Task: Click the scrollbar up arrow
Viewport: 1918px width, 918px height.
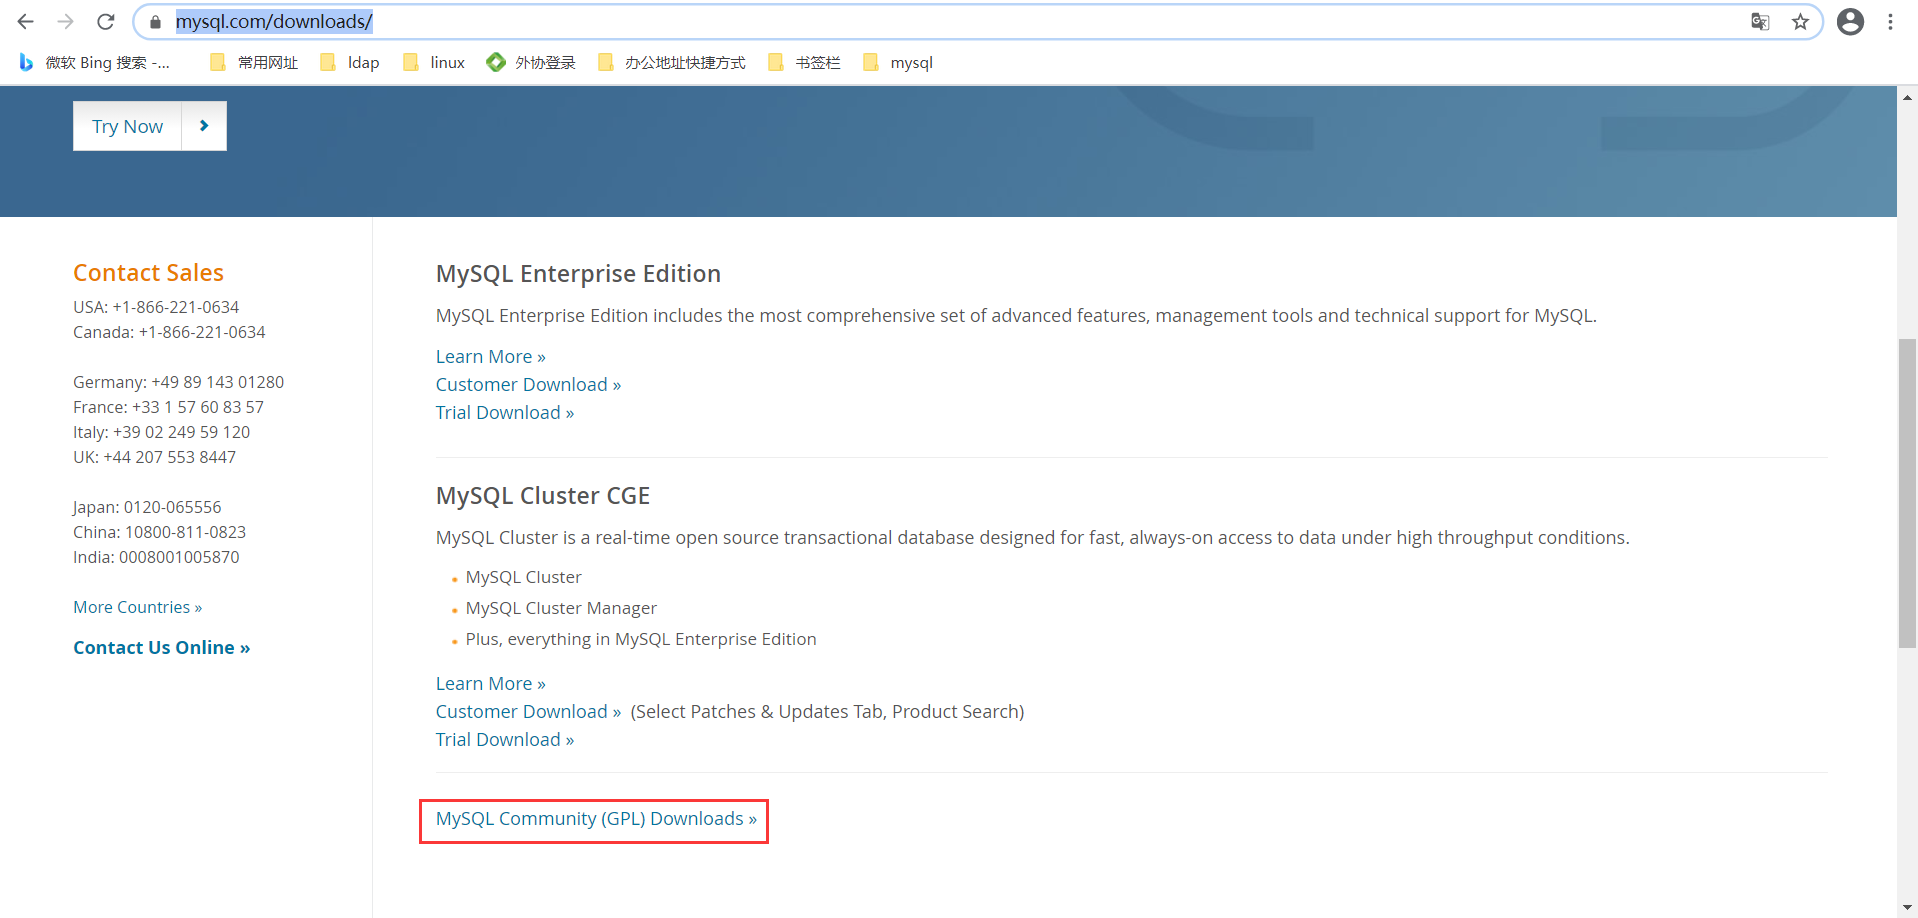Action: 1907,97
